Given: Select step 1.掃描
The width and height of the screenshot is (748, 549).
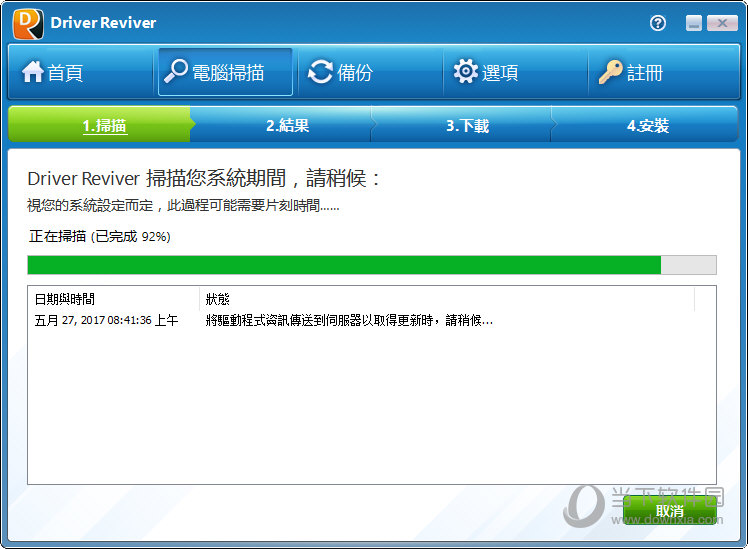Looking at the screenshot, I should 100,125.
